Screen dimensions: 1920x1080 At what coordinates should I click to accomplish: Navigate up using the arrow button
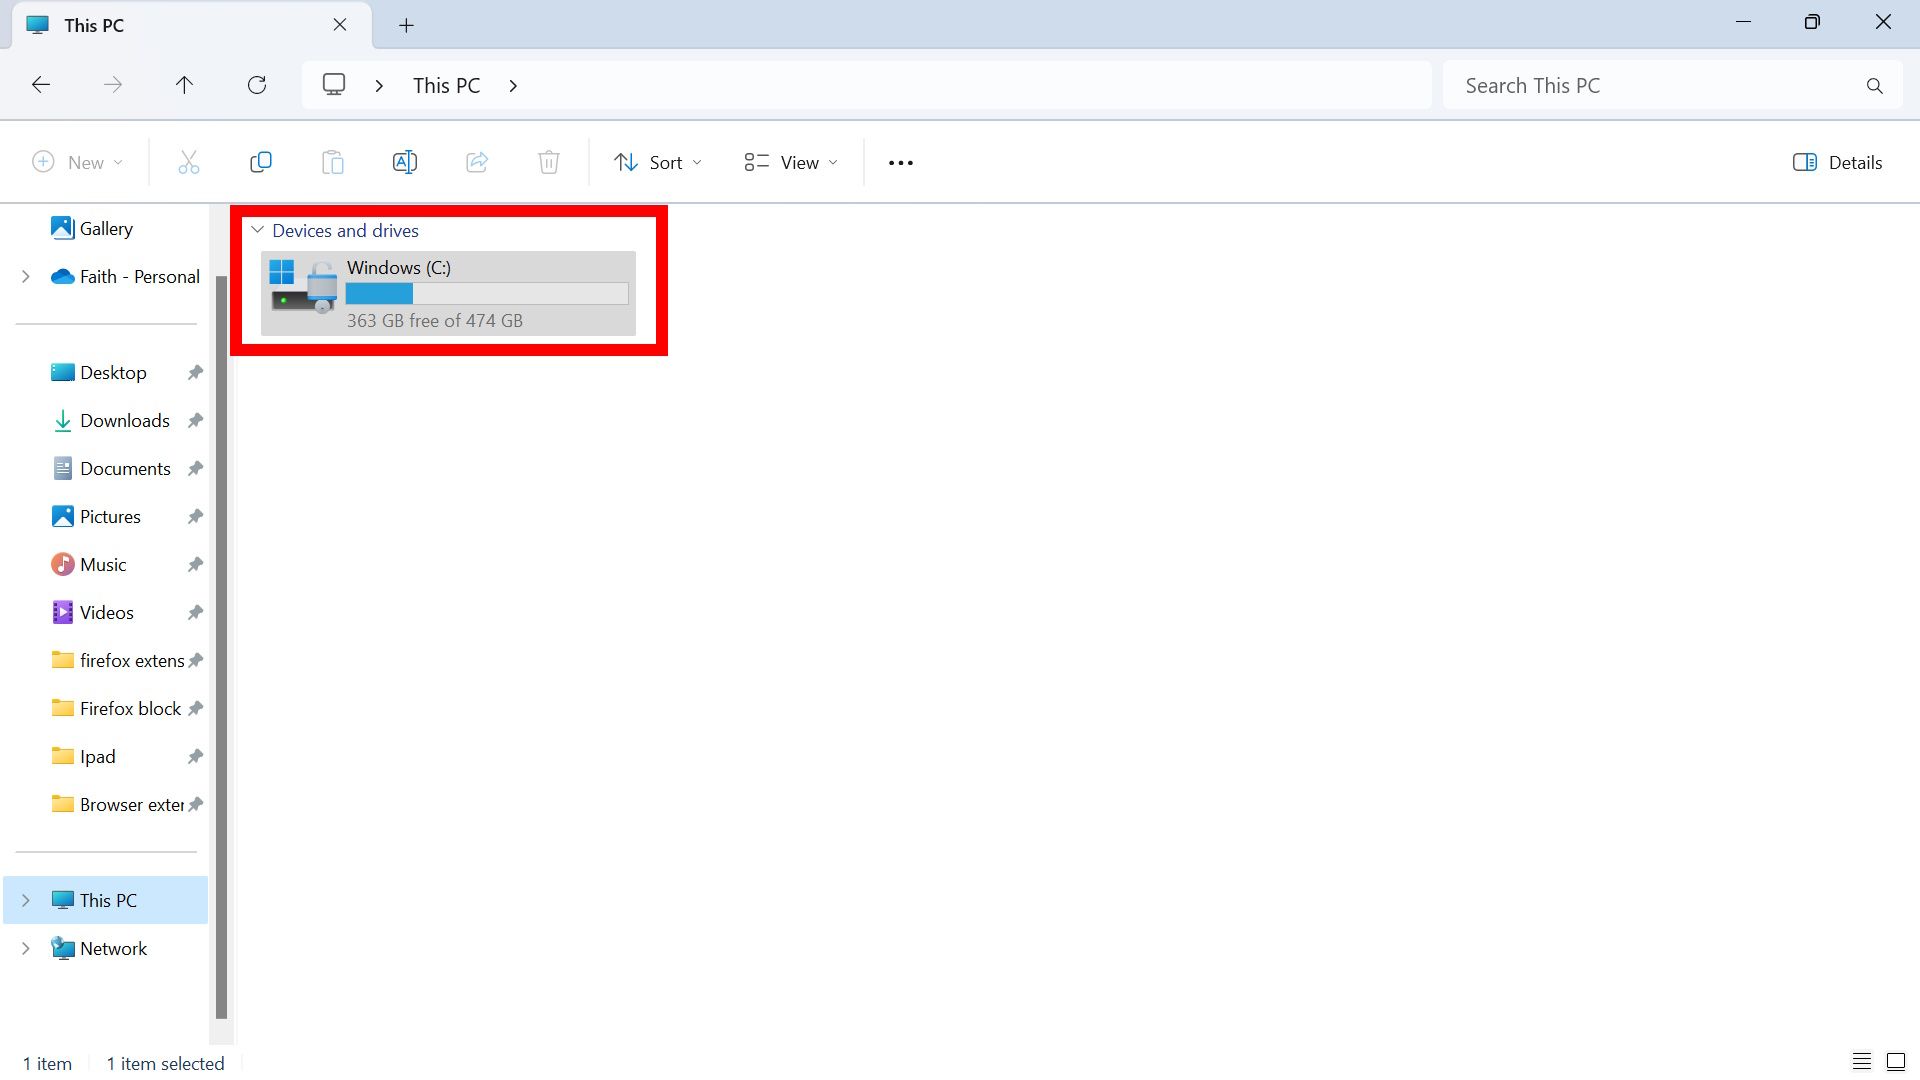coord(185,83)
